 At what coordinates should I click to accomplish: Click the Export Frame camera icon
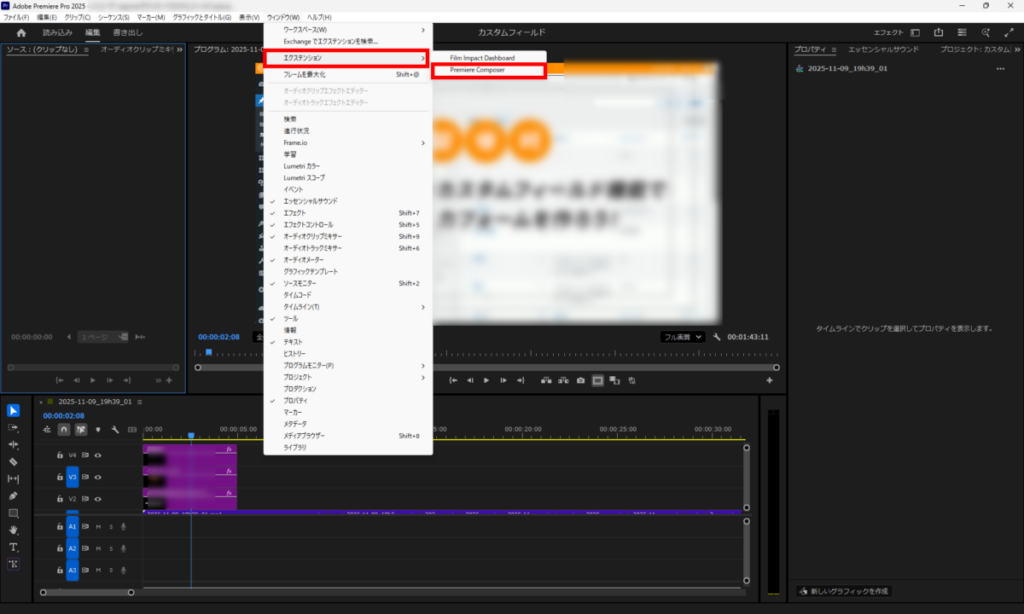pos(580,381)
